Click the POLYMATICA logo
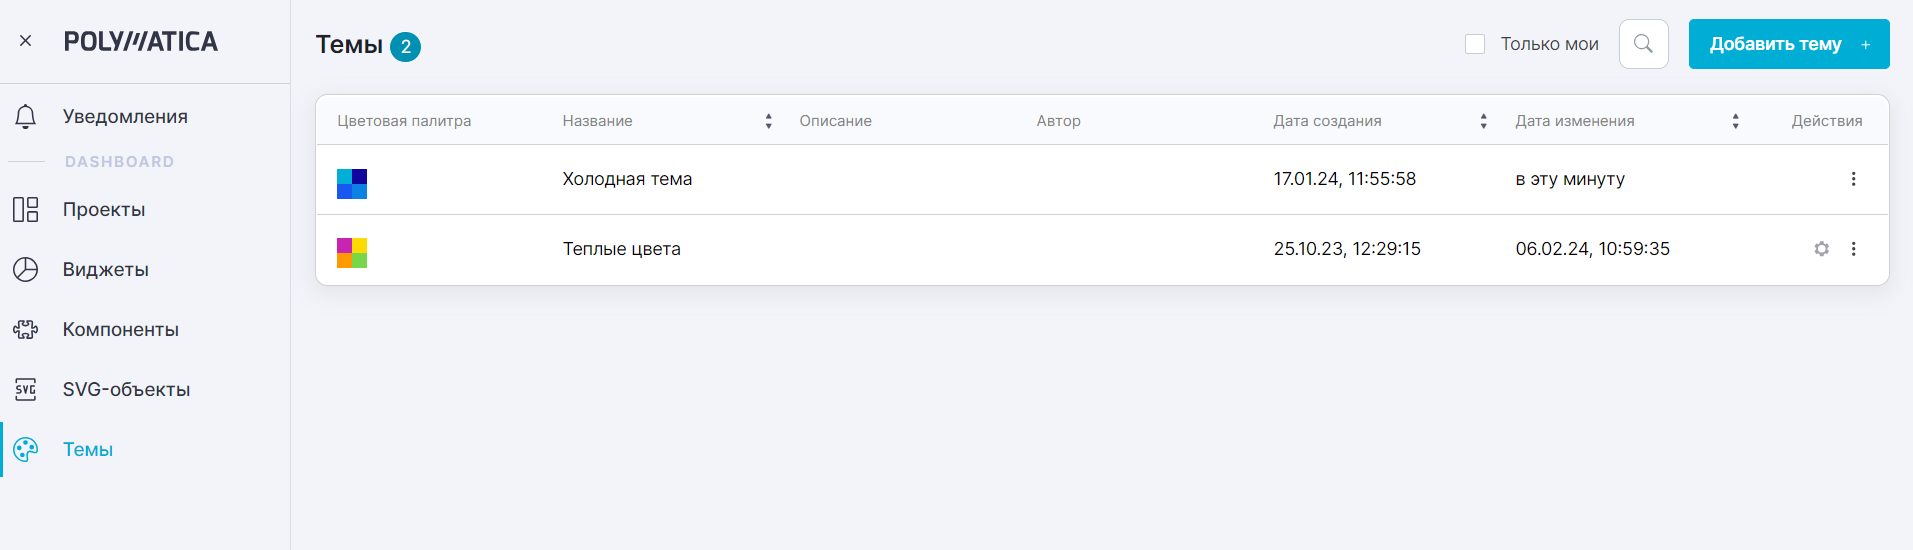The image size is (1913, 550). [141, 41]
